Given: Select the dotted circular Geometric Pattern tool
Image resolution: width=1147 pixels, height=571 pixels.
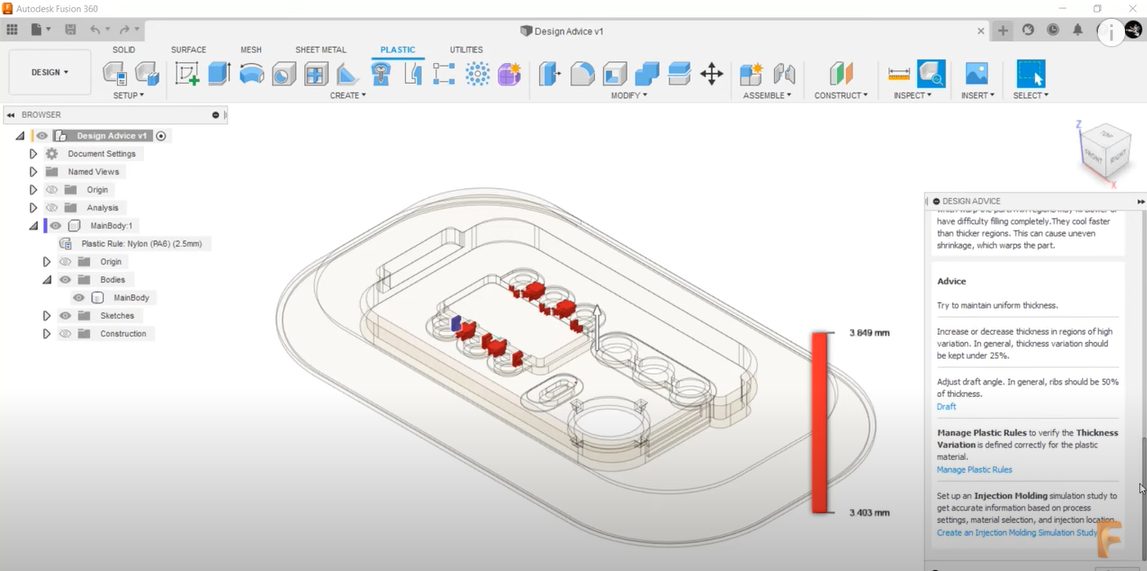Looking at the screenshot, I should point(477,73).
